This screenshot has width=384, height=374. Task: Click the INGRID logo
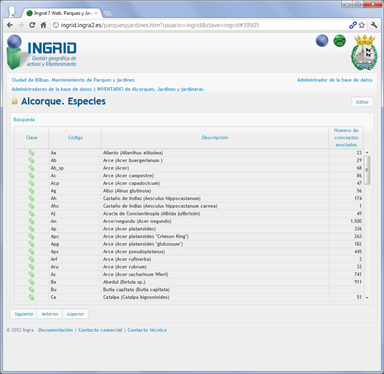[42, 52]
